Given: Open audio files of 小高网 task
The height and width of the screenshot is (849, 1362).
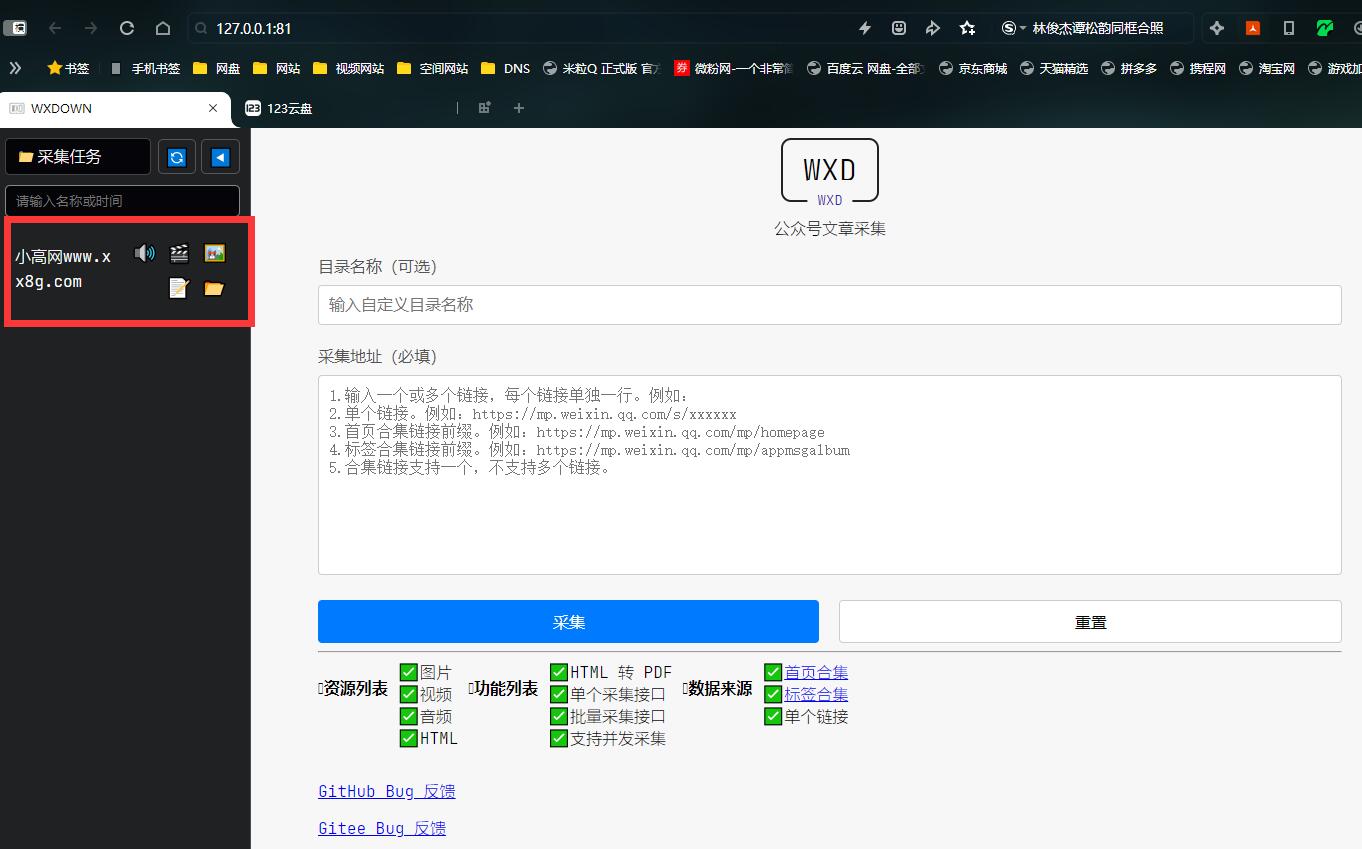Looking at the screenshot, I should pyautogui.click(x=145, y=253).
